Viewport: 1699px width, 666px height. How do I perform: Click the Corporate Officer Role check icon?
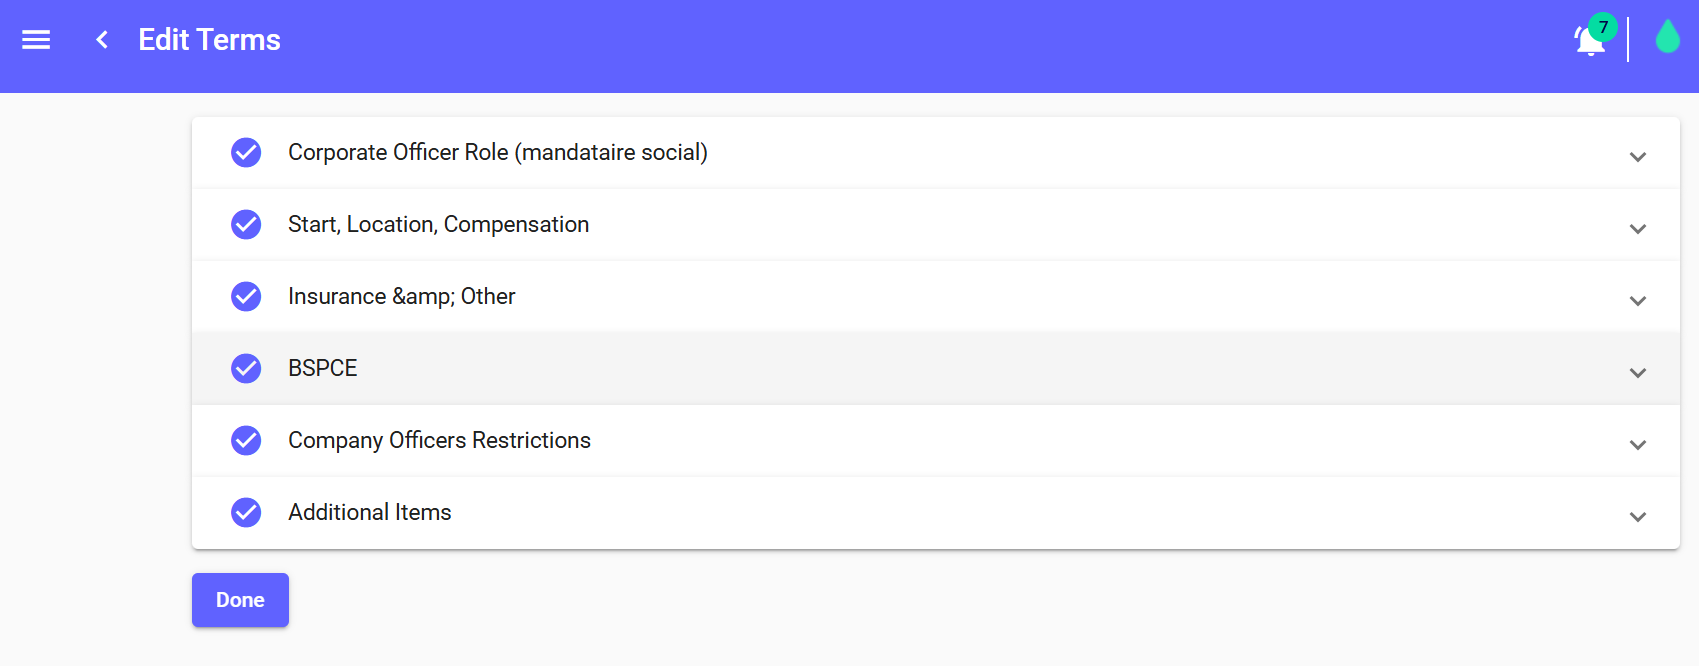(246, 152)
